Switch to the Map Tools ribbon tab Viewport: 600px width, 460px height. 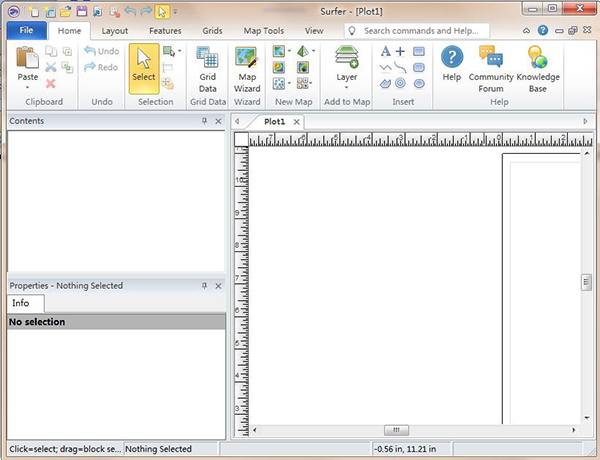[x=266, y=31]
